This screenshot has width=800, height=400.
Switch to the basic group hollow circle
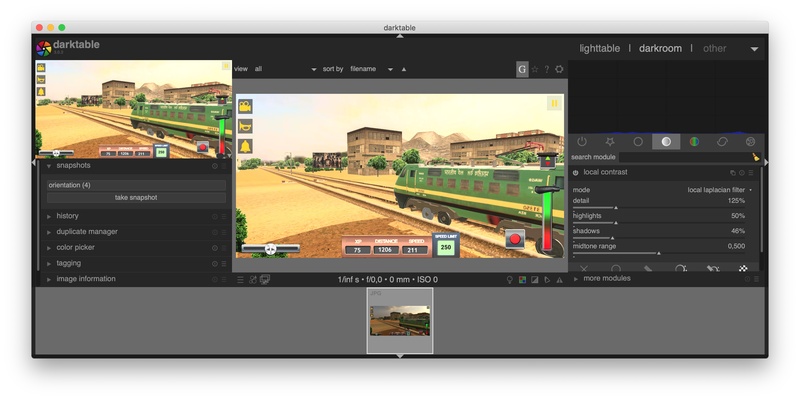tap(638, 142)
